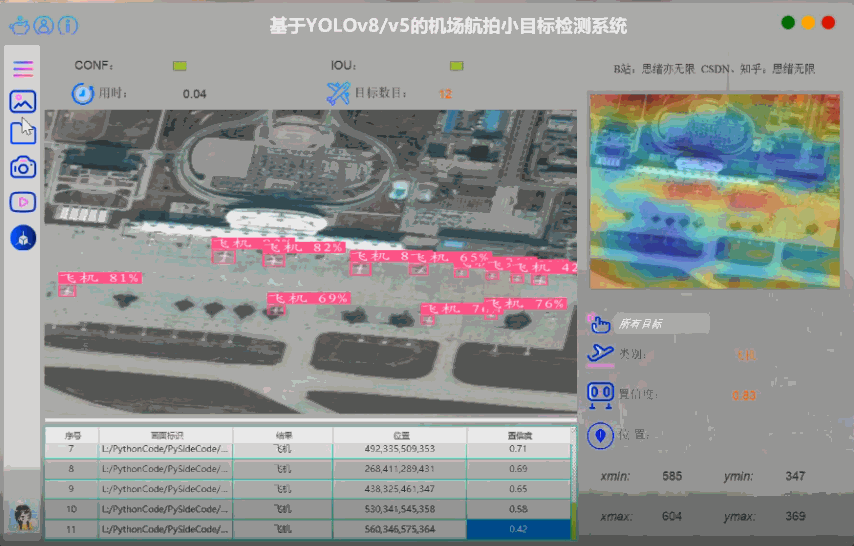Click the xmin value 585

[672, 476]
